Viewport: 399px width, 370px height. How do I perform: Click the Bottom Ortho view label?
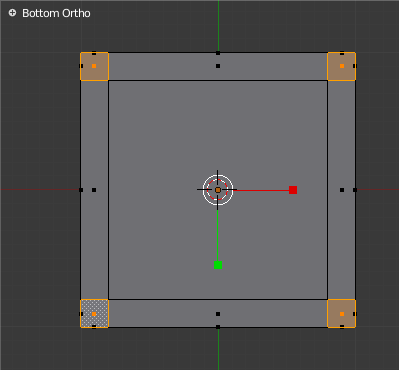click(x=56, y=13)
